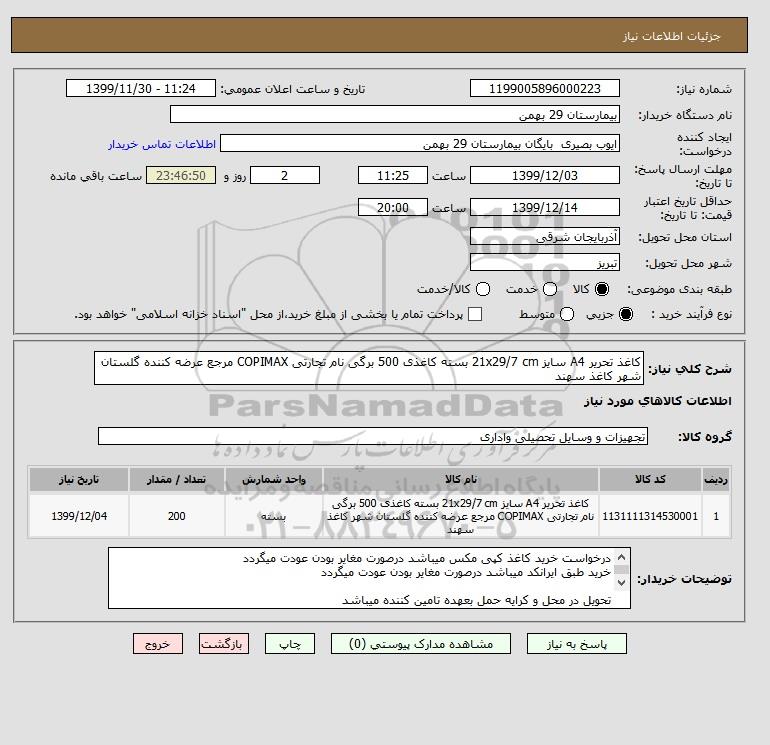Image resolution: width=770 pixels, height=745 pixels.
Task: Toggle the Islamic treasury payment checkbox
Action: point(475,314)
